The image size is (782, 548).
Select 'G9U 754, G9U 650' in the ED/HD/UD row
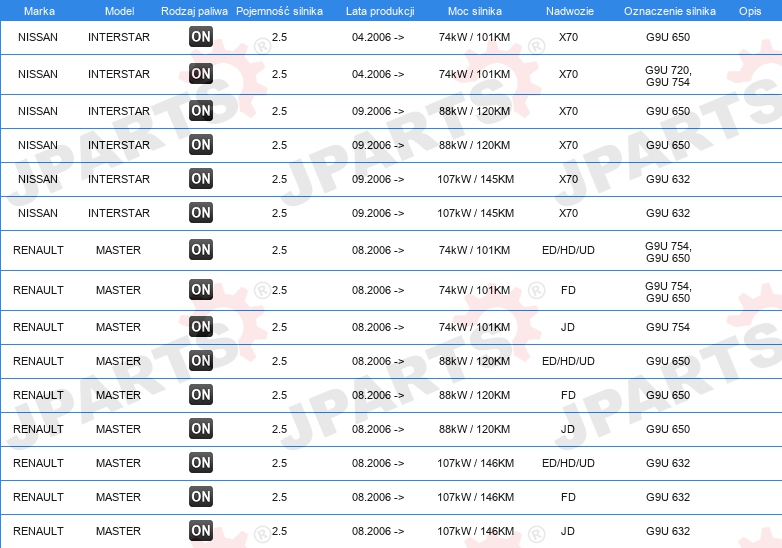click(x=668, y=252)
